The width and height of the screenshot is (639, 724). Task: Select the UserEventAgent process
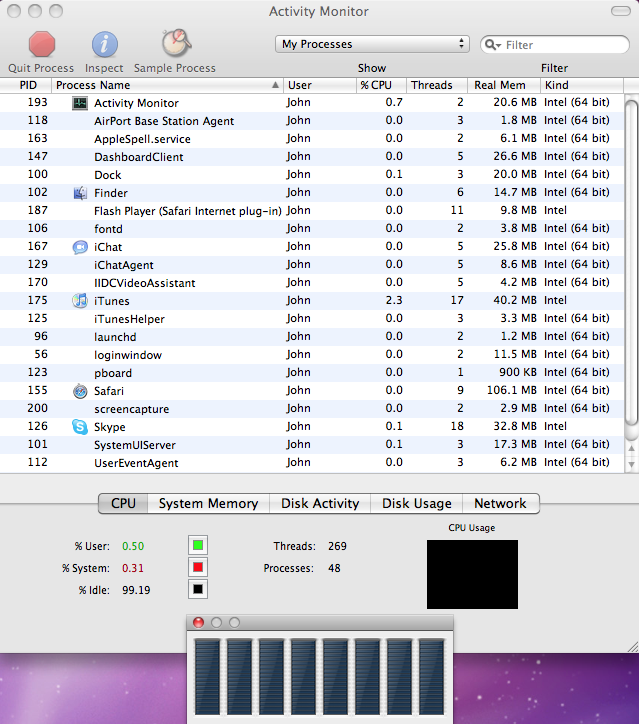(312, 463)
